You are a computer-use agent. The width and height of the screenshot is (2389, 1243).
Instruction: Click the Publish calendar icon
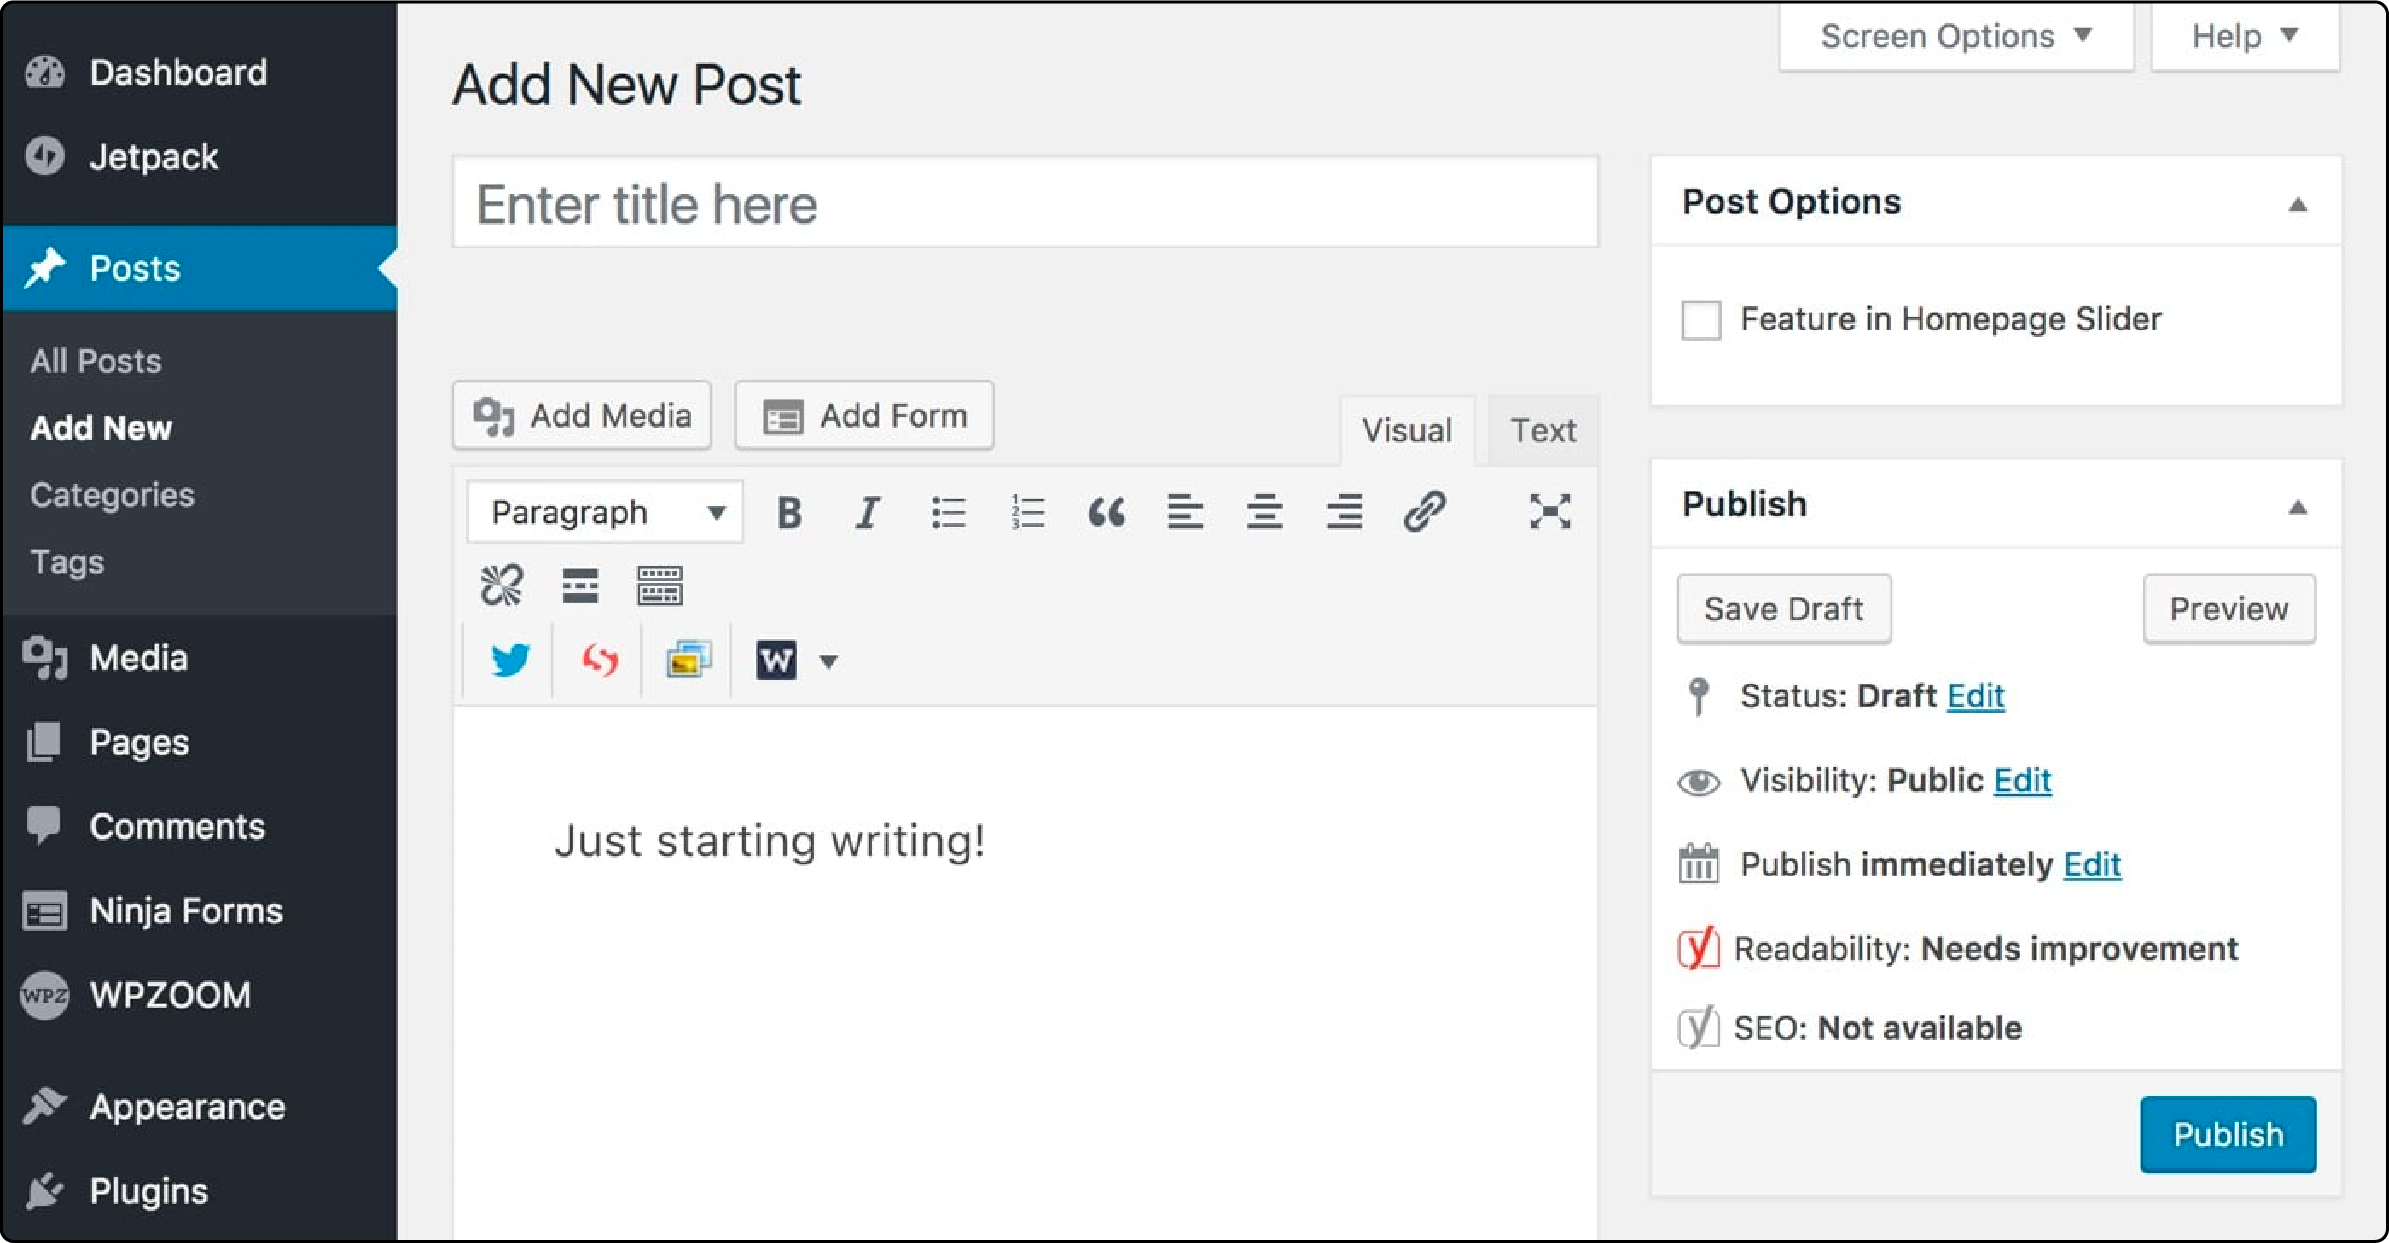tap(1698, 864)
